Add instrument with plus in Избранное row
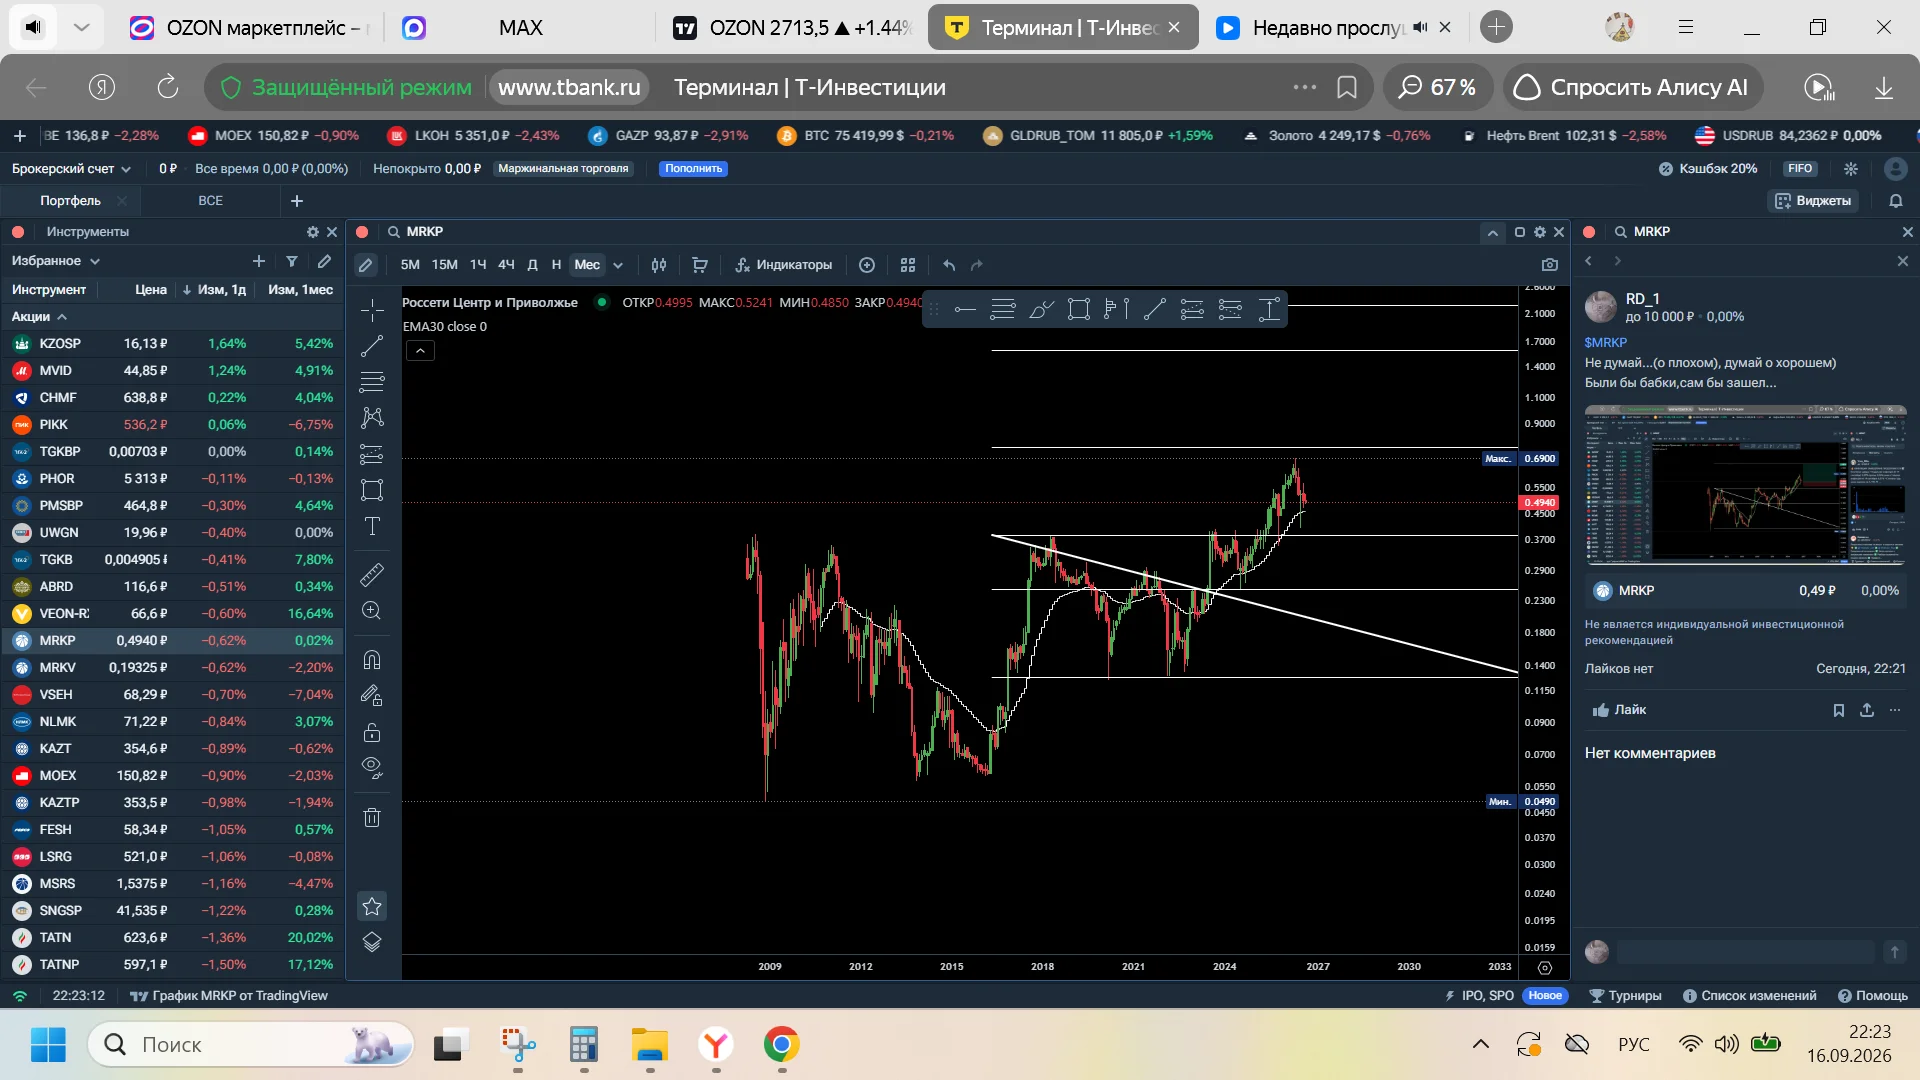Viewport: 1920px width, 1080px height. (x=259, y=261)
